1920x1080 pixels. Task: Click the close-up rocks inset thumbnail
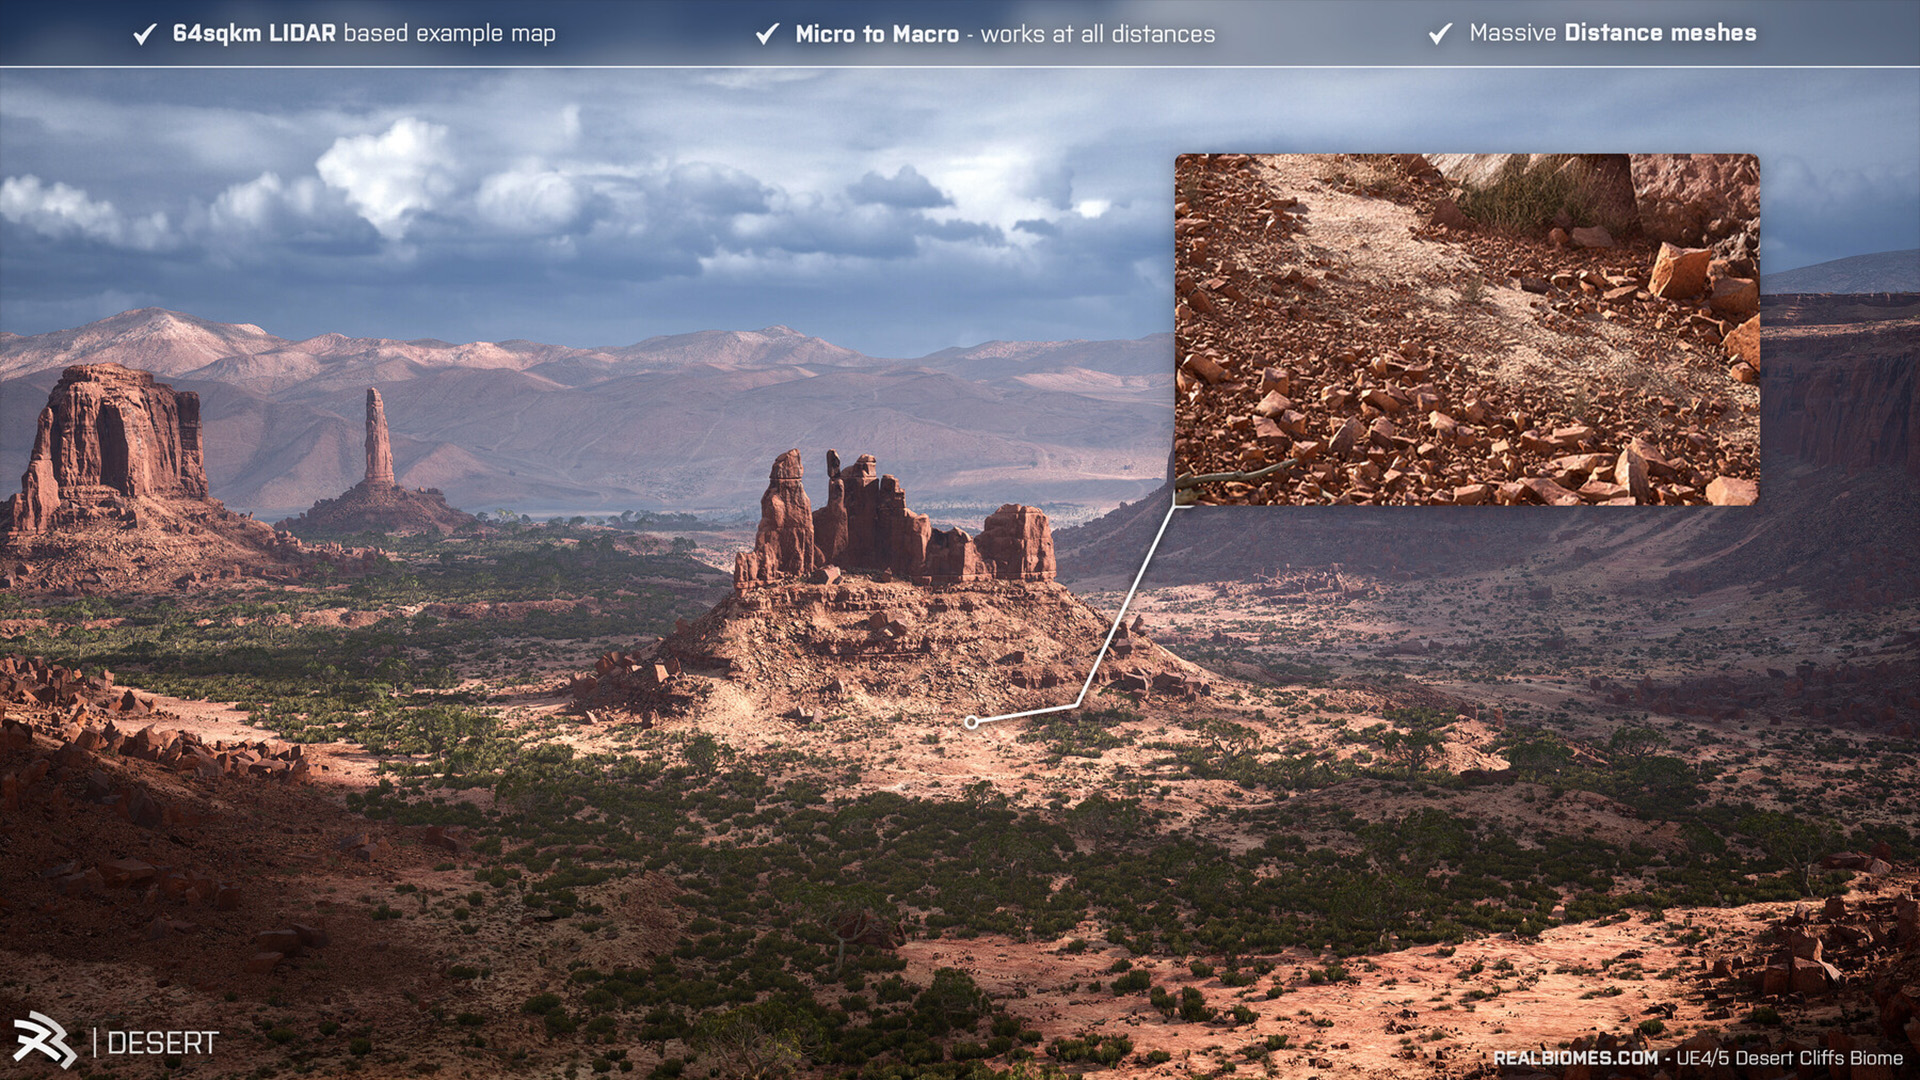pyautogui.click(x=1466, y=329)
